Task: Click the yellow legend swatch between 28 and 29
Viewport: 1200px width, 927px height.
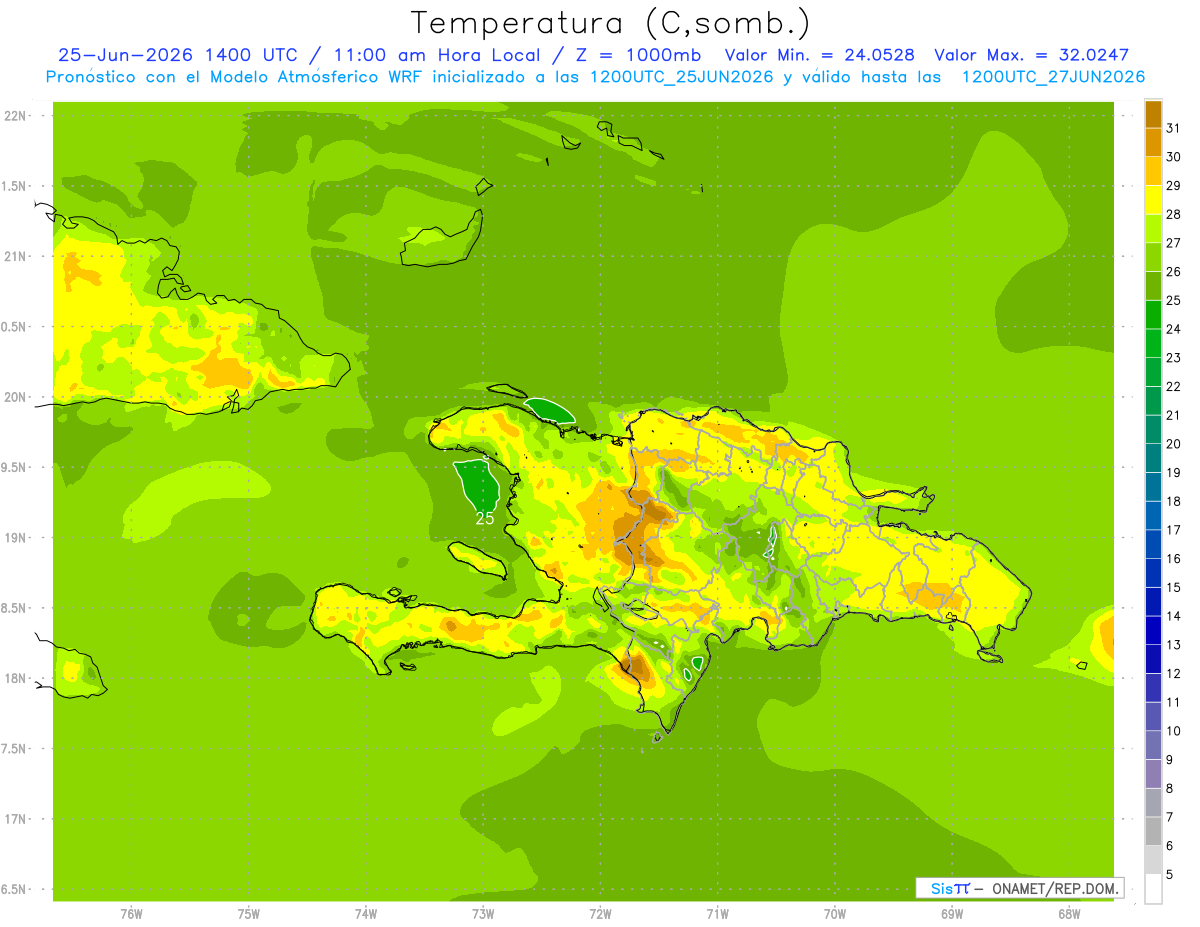Action: [x=1153, y=200]
